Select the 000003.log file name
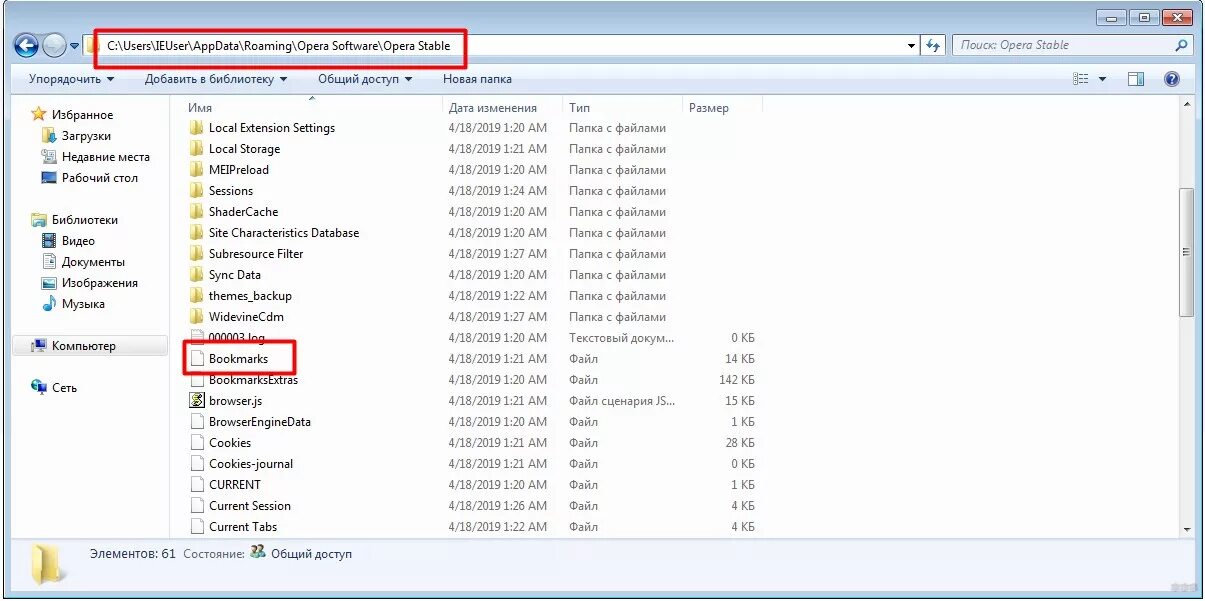Viewport: 1205px width, 601px height. [x=237, y=338]
